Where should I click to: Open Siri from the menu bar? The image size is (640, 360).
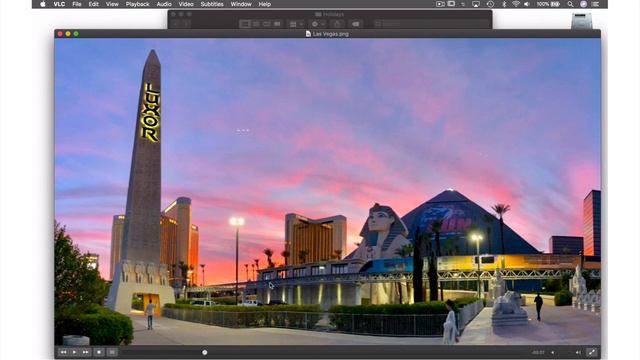click(584, 4)
